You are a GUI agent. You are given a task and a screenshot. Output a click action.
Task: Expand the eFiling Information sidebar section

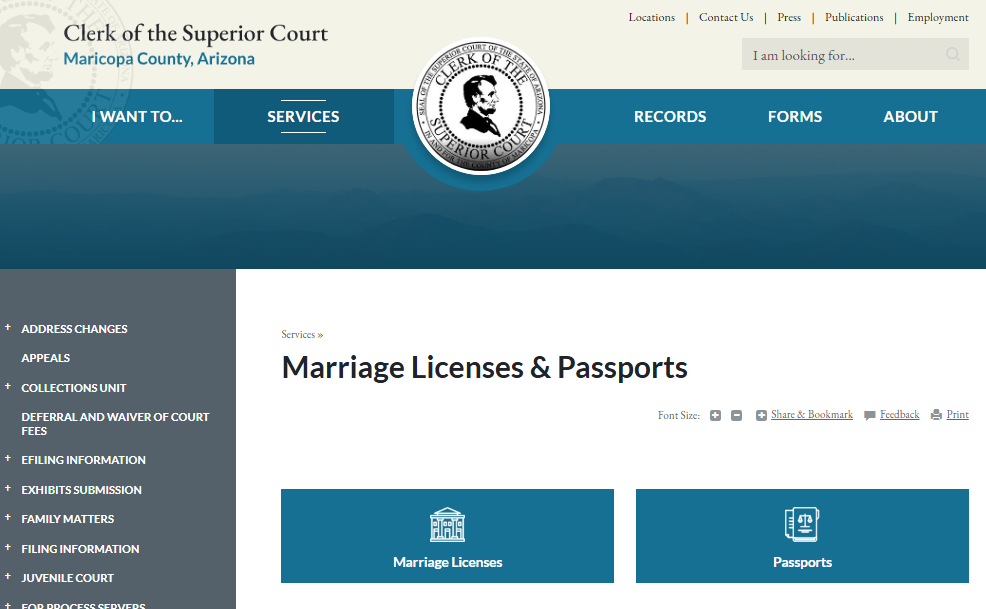coord(8,460)
